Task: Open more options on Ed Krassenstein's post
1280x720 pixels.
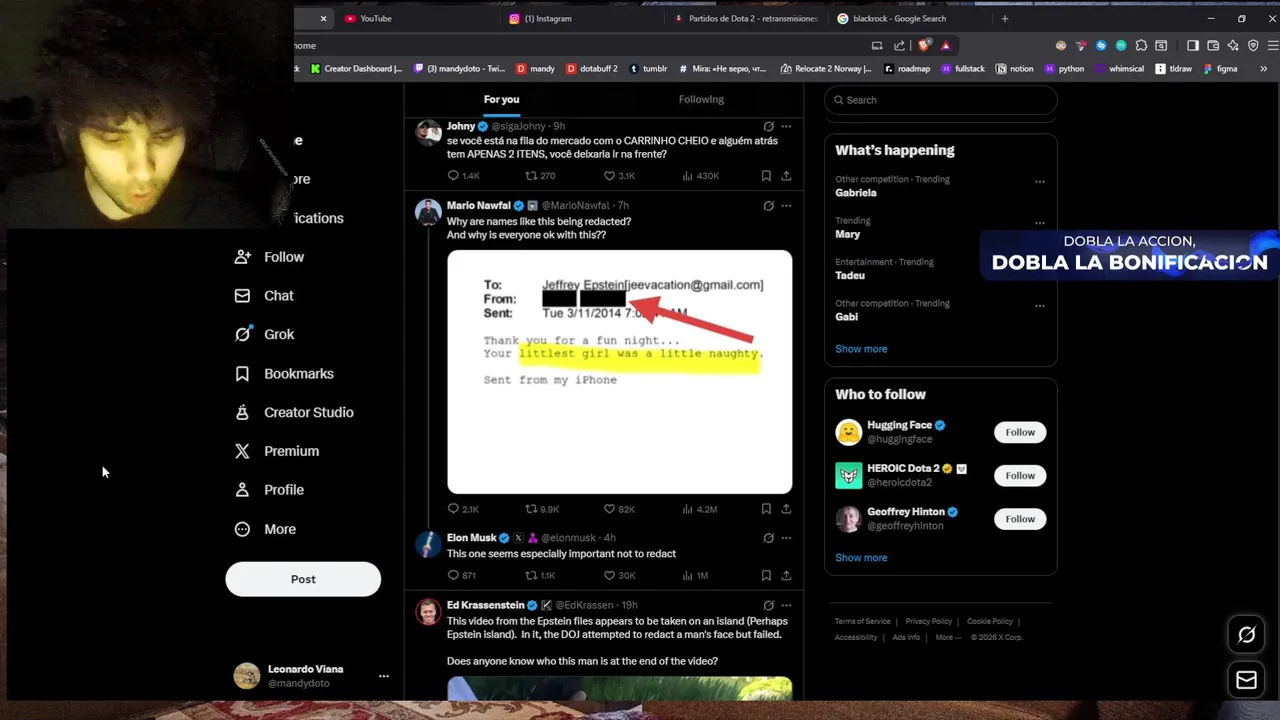Action: pyautogui.click(x=786, y=605)
